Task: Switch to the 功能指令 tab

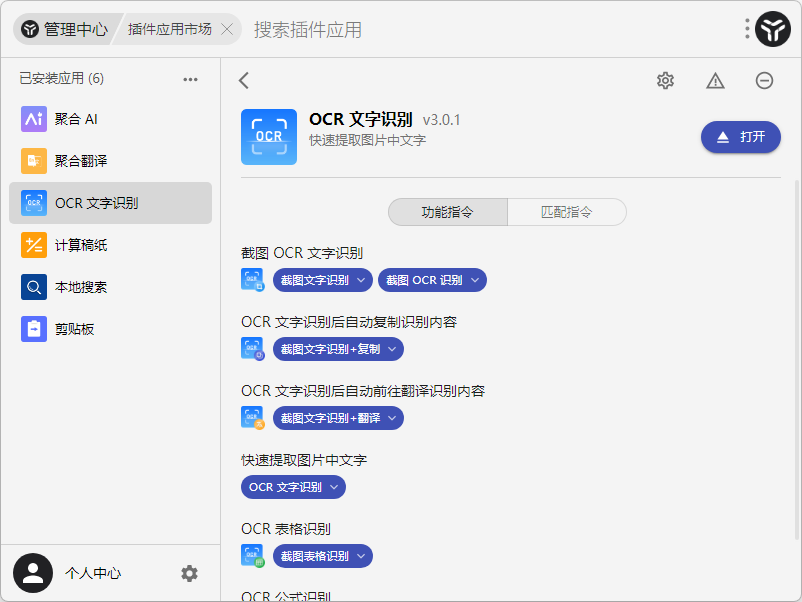Action: 448,212
